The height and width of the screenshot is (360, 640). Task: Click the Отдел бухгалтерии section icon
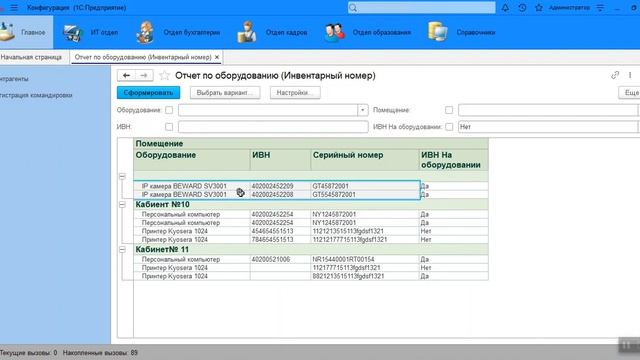coord(145,32)
